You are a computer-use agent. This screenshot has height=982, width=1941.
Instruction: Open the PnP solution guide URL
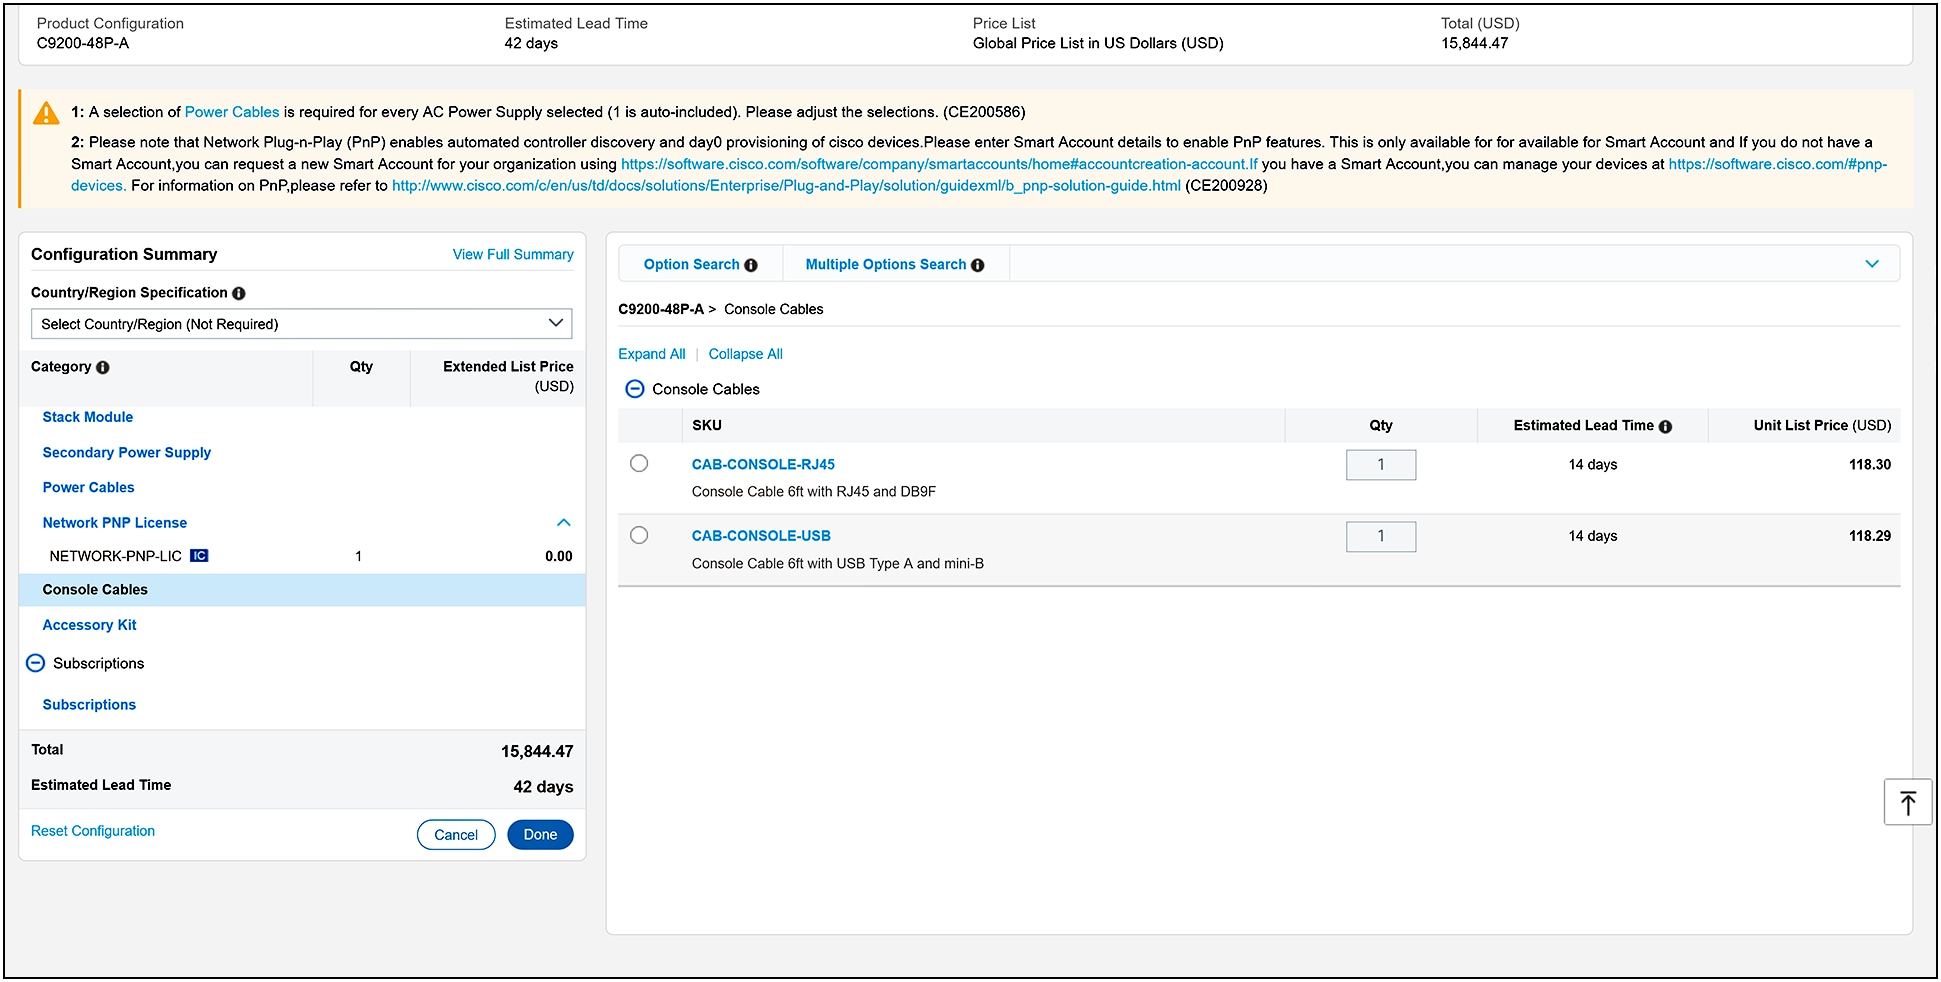pyautogui.click(x=786, y=186)
